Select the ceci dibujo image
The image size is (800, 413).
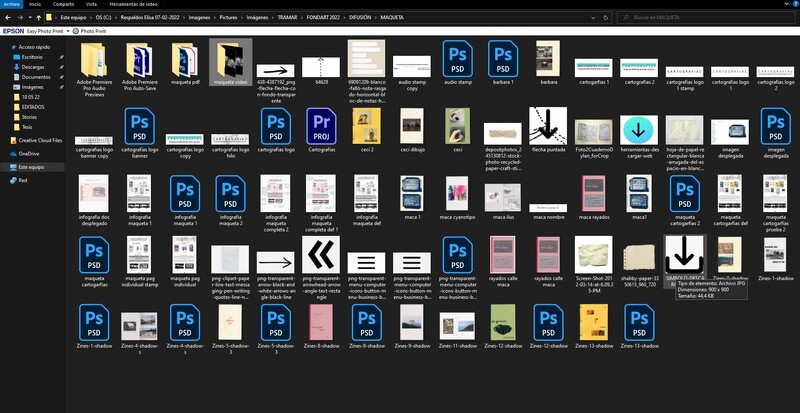tap(412, 130)
